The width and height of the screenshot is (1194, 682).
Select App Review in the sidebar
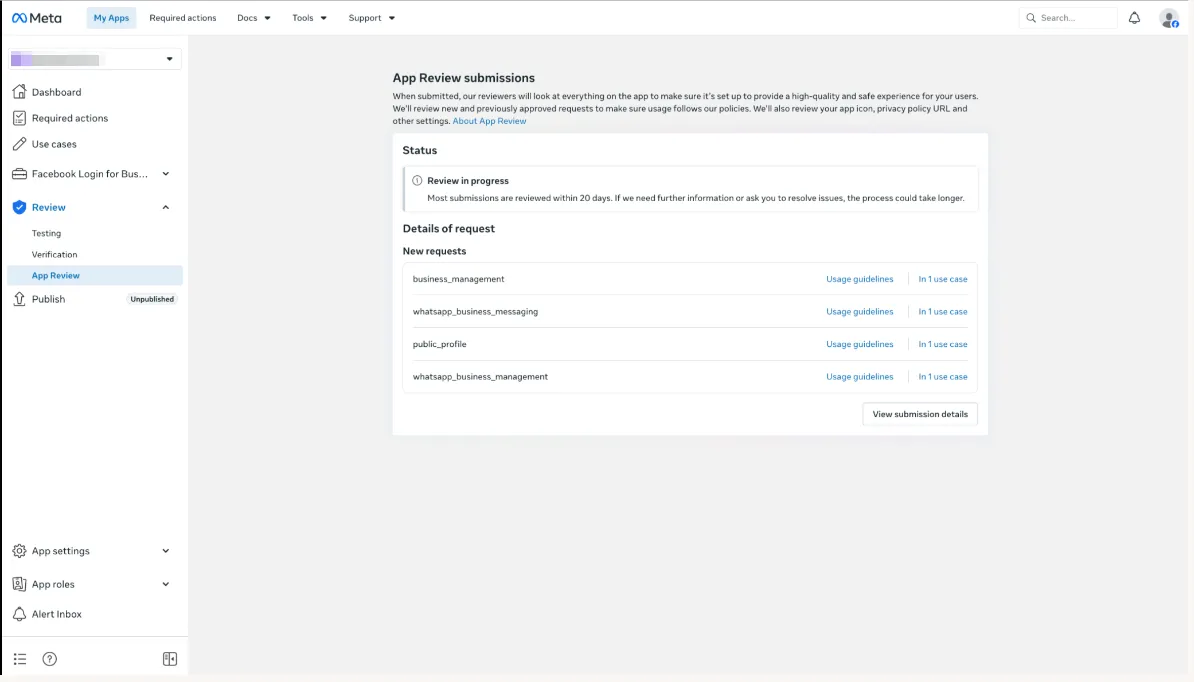click(94, 276)
